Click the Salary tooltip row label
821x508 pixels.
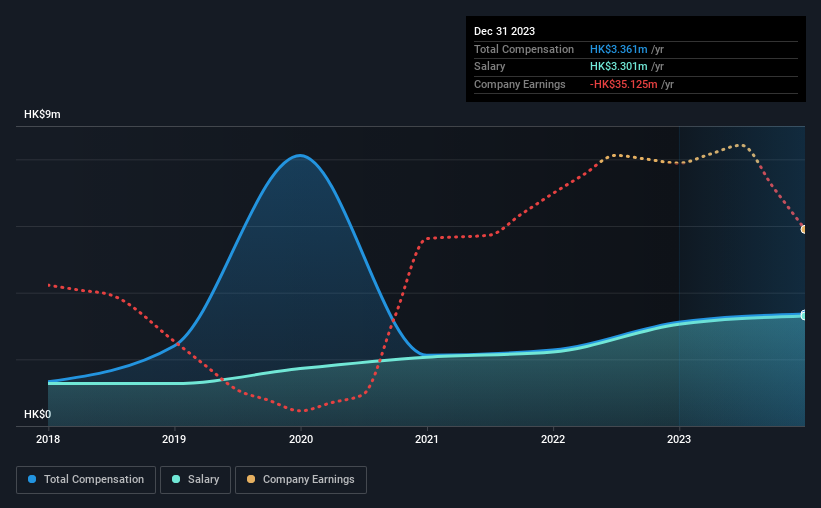click(x=490, y=67)
